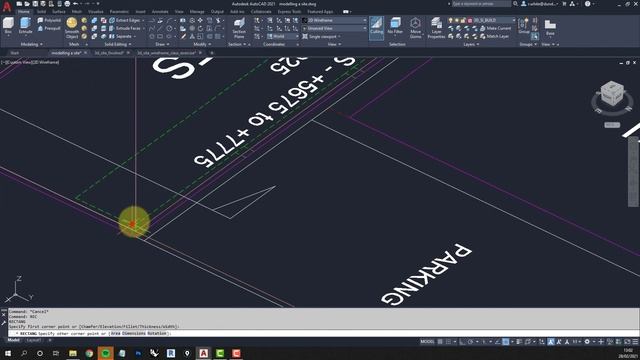Open Chrome from the taskbar
Image resolution: width=640 pixels, height=360 pixels.
pos(89,353)
